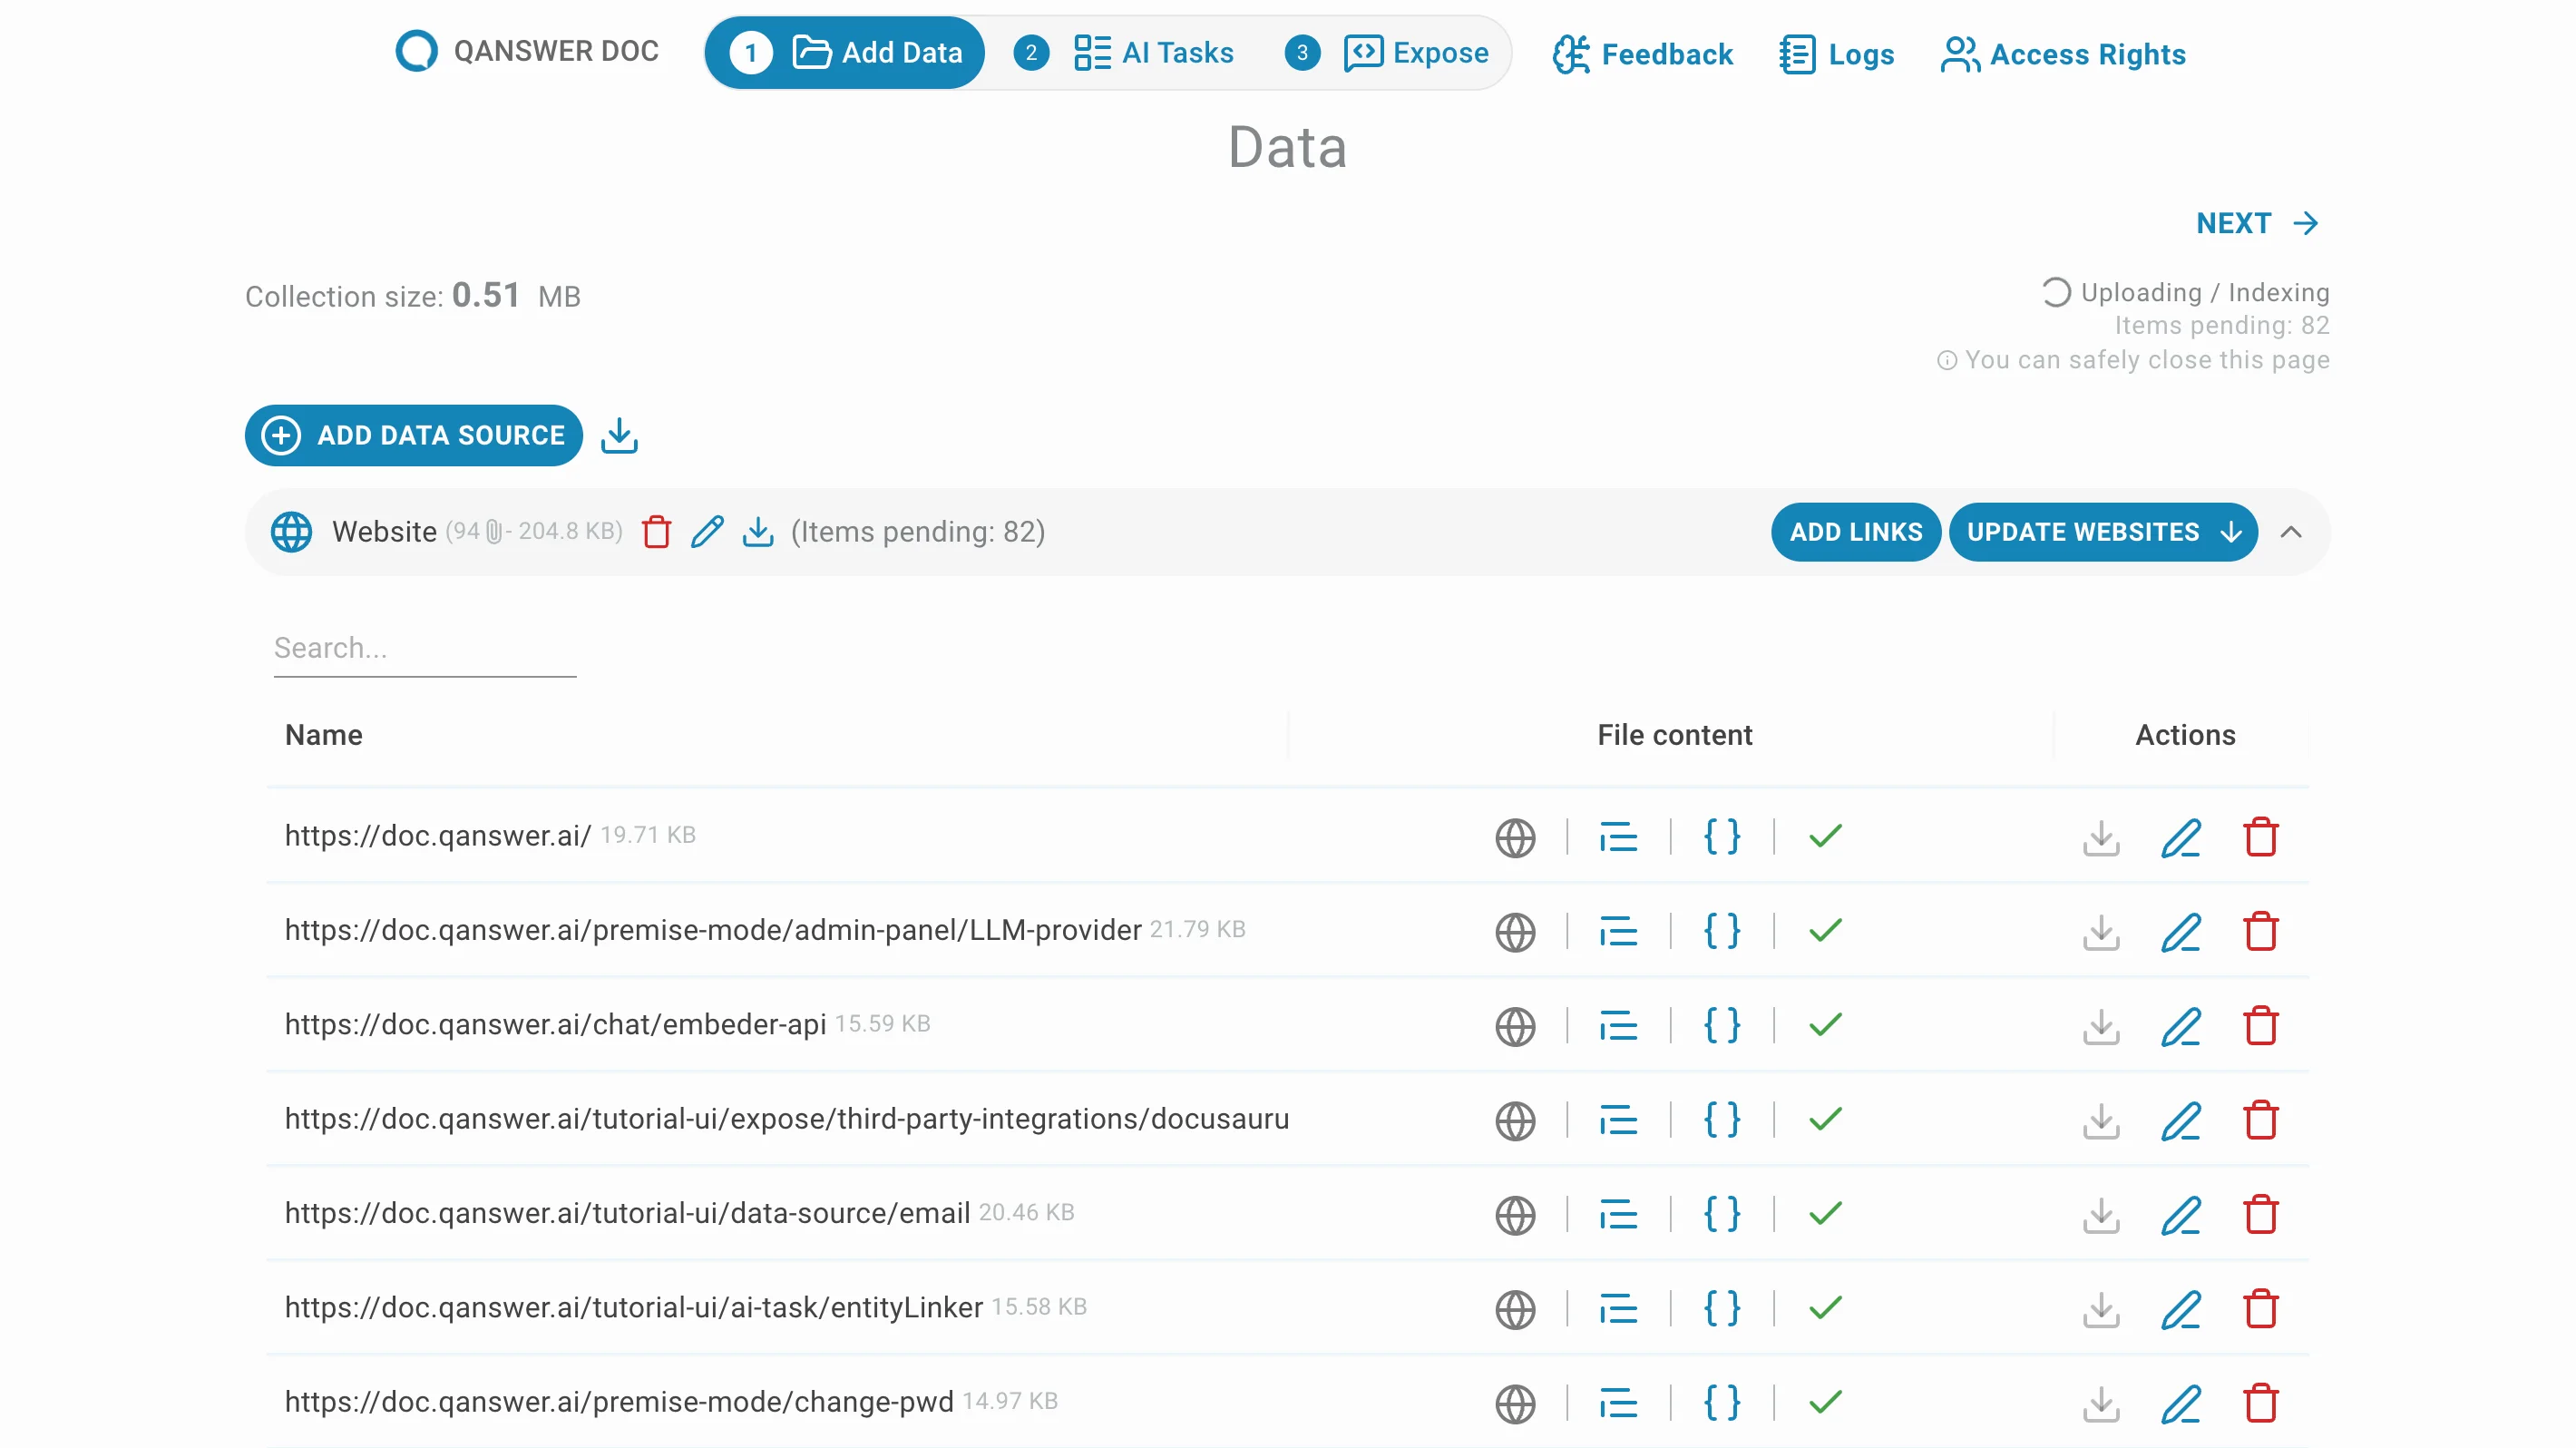Open Access Rights settings
The width and height of the screenshot is (2576, 1448).
(x=2063, y=54)
